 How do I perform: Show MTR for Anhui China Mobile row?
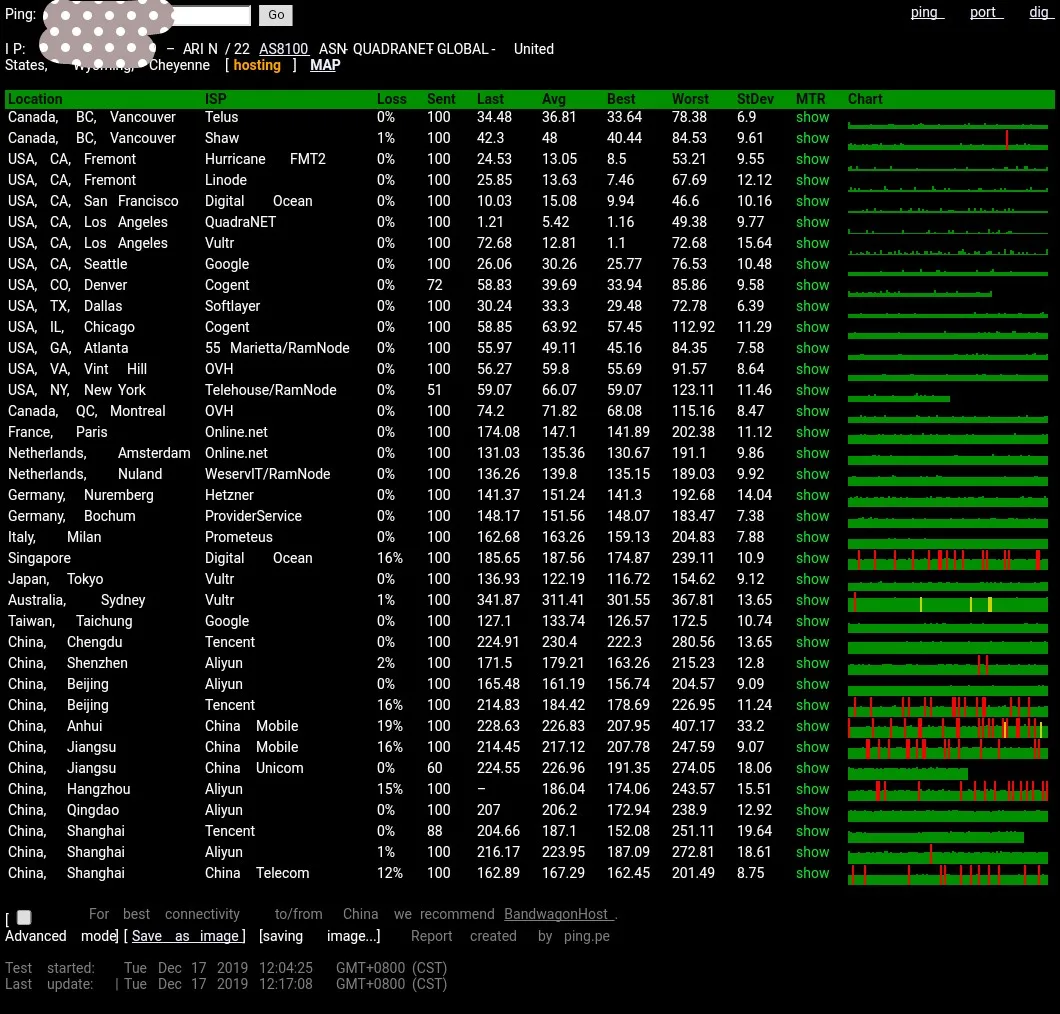[812, 725]
